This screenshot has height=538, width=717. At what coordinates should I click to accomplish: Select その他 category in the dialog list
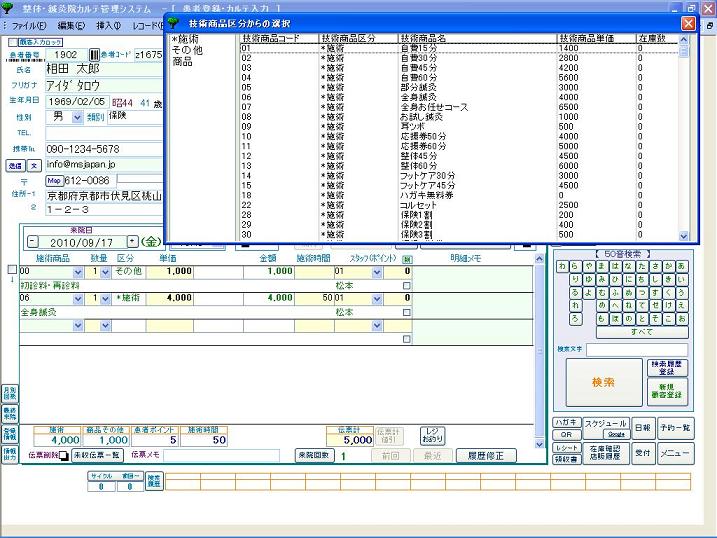click(187, 50)
